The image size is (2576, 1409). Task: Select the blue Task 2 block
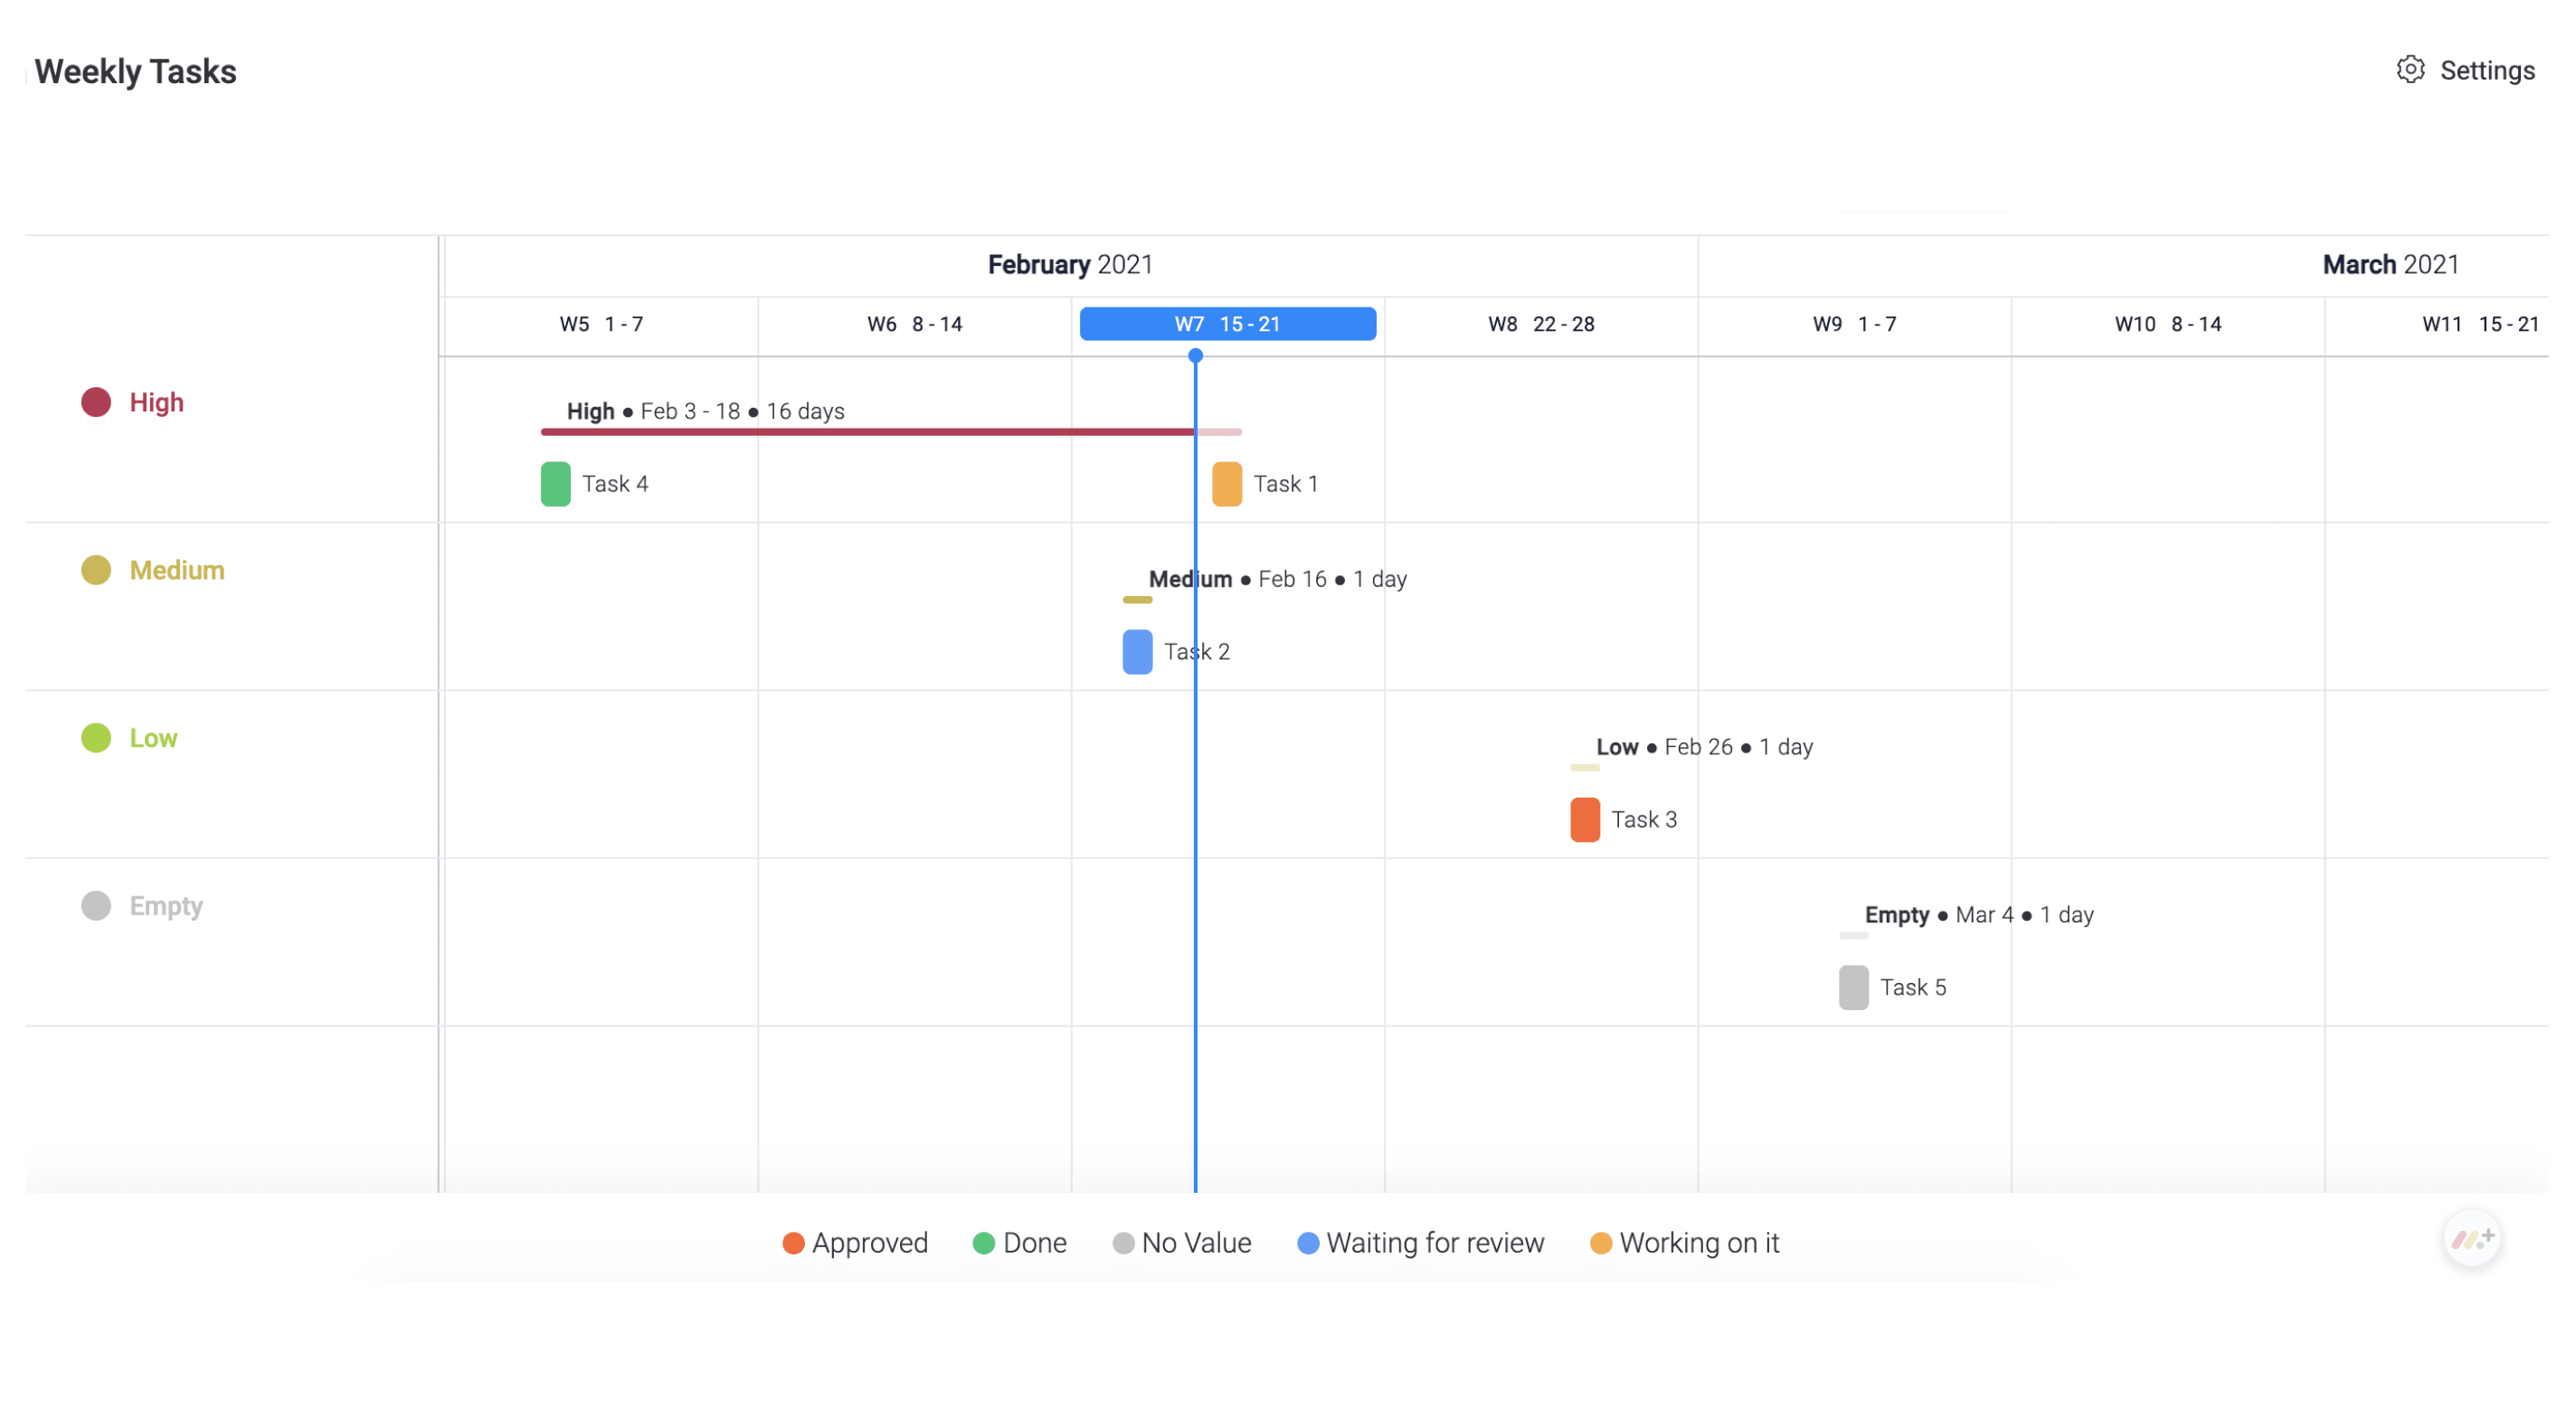[x=1137, y=652]
